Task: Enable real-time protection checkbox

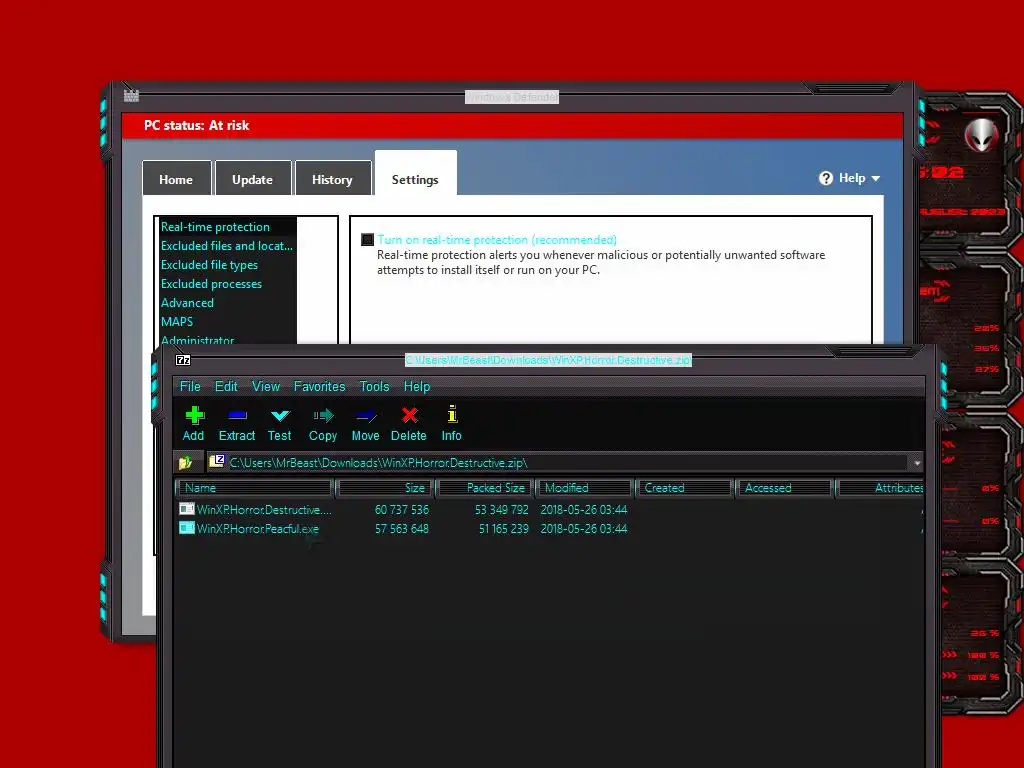Action: tap(368, 240)
